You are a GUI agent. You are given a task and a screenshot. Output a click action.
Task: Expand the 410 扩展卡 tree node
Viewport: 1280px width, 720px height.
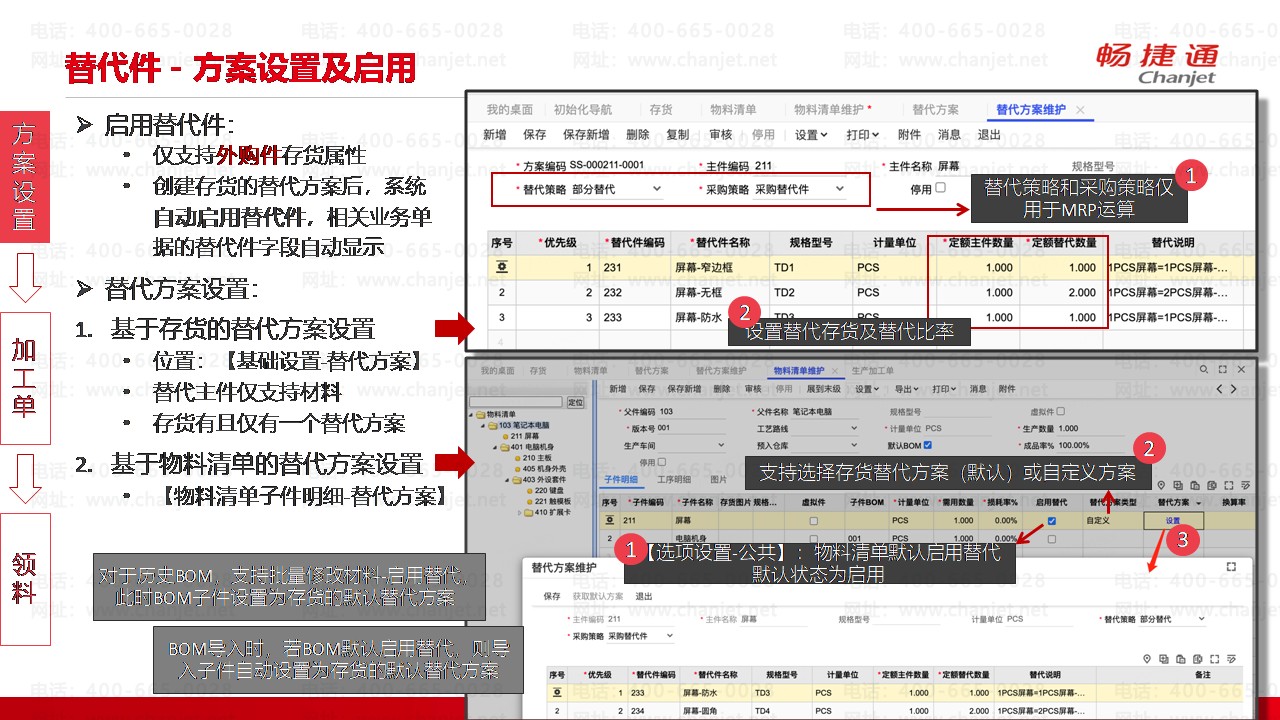pos(517,513)
